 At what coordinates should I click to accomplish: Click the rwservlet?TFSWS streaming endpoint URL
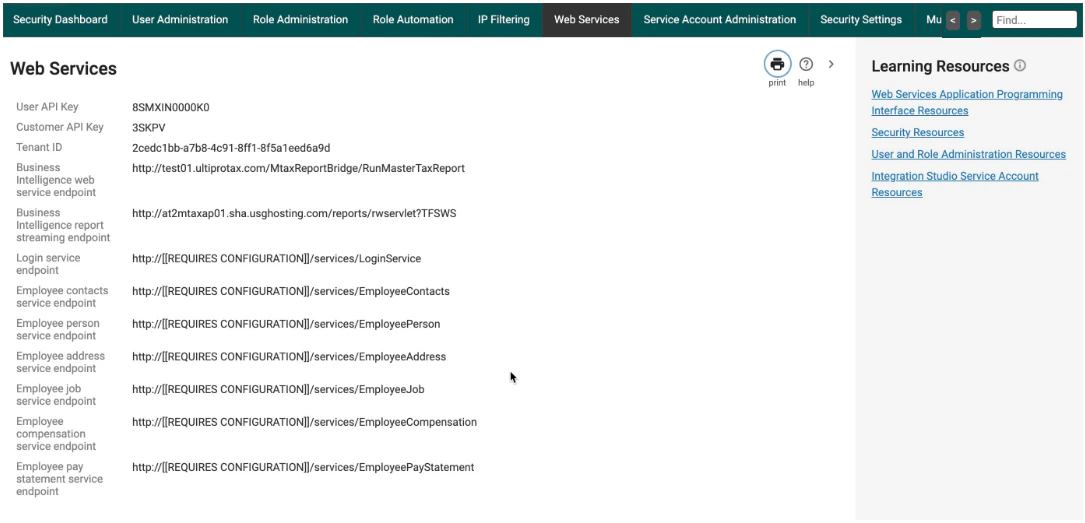pos(294,213)
